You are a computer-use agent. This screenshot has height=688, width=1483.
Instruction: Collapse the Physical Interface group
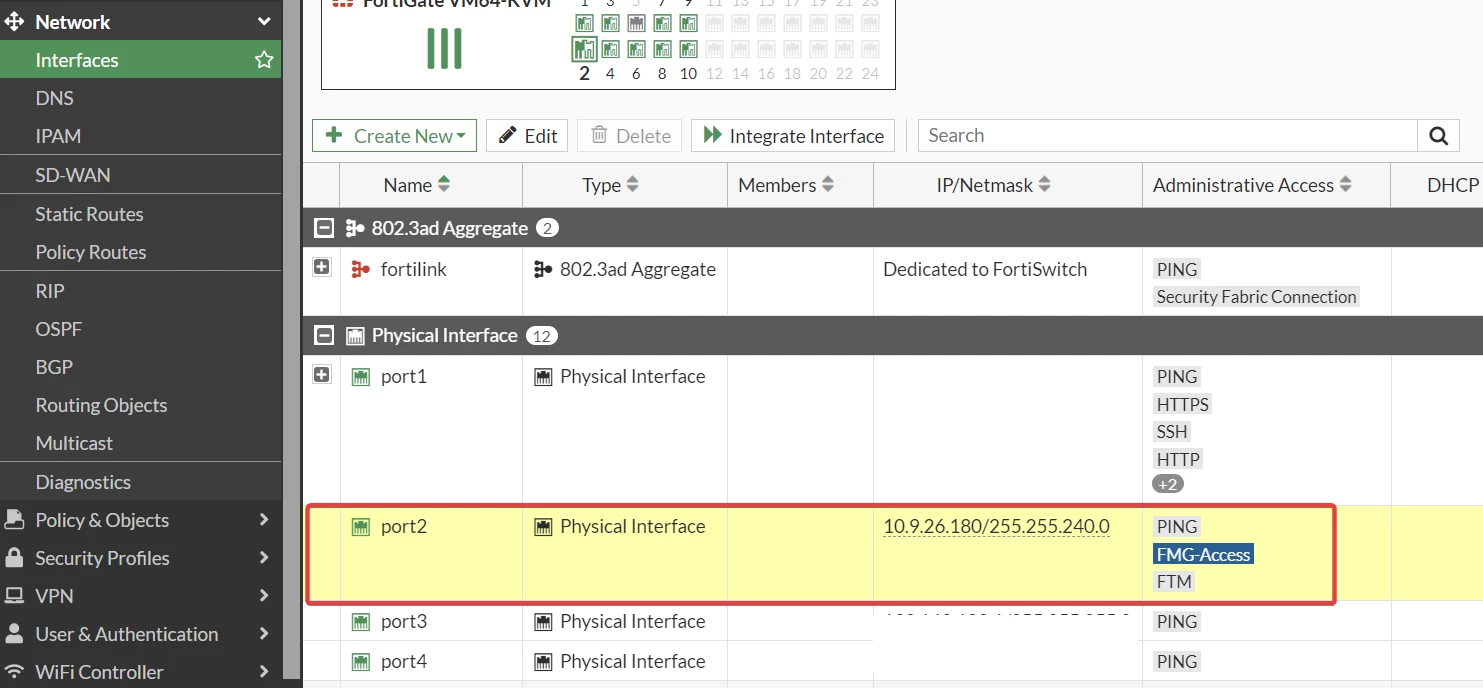[323, 335]
